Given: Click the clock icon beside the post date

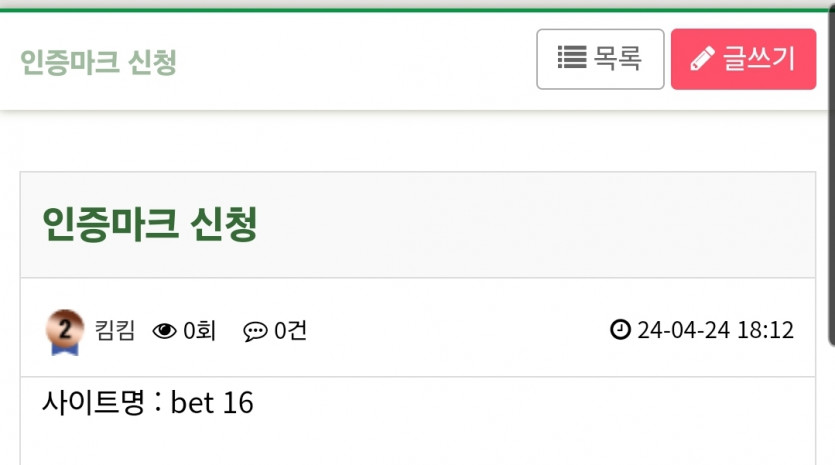Looking at the screenshot, I should 620,329.
